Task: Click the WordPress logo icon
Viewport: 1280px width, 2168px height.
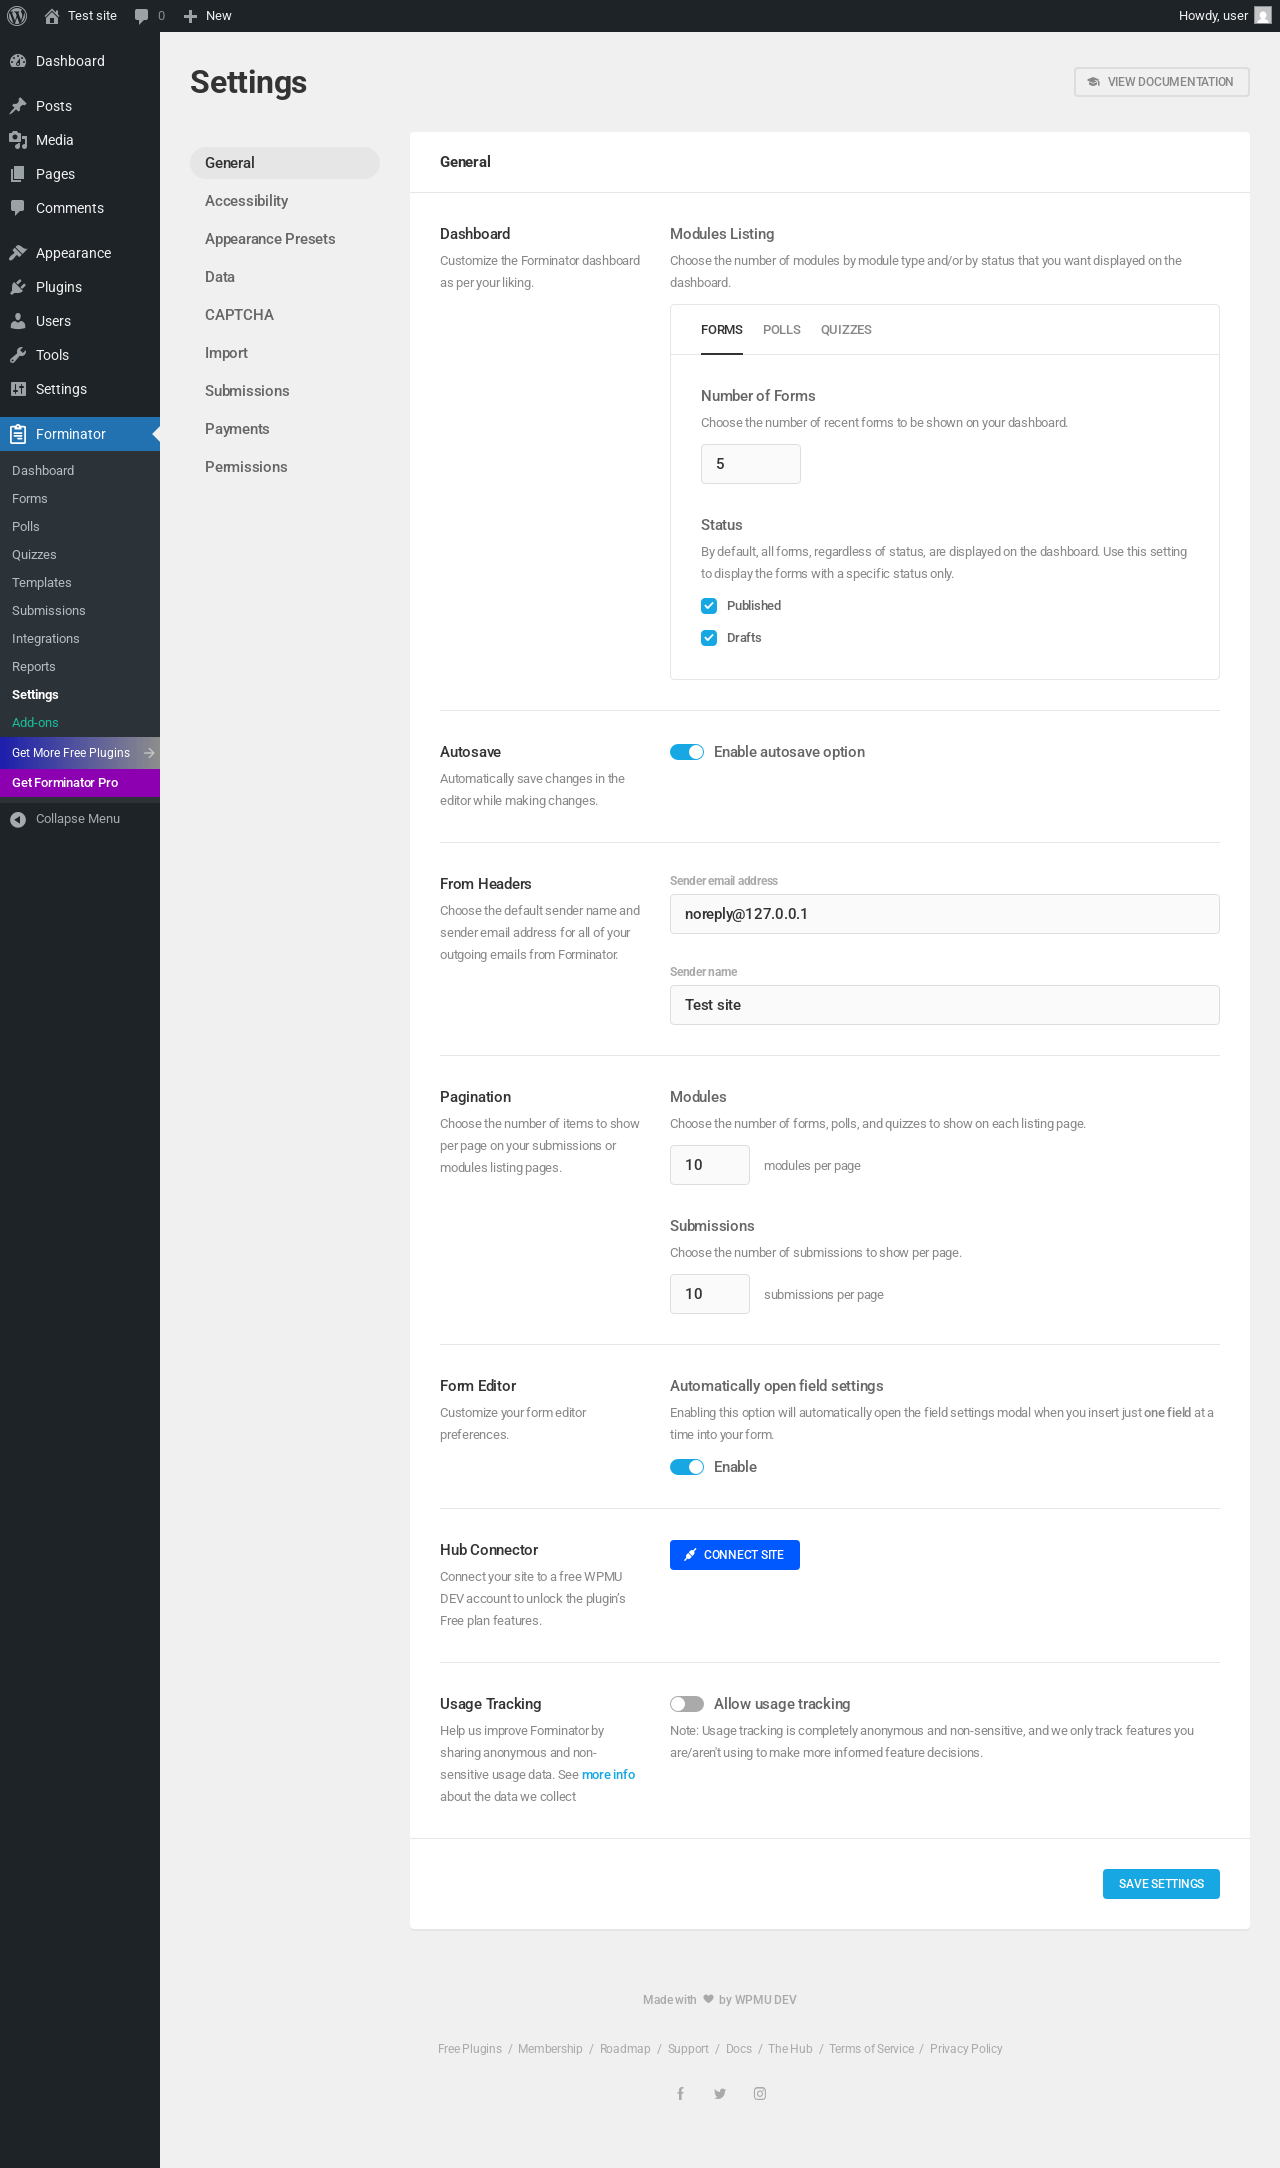Action: 17,16
